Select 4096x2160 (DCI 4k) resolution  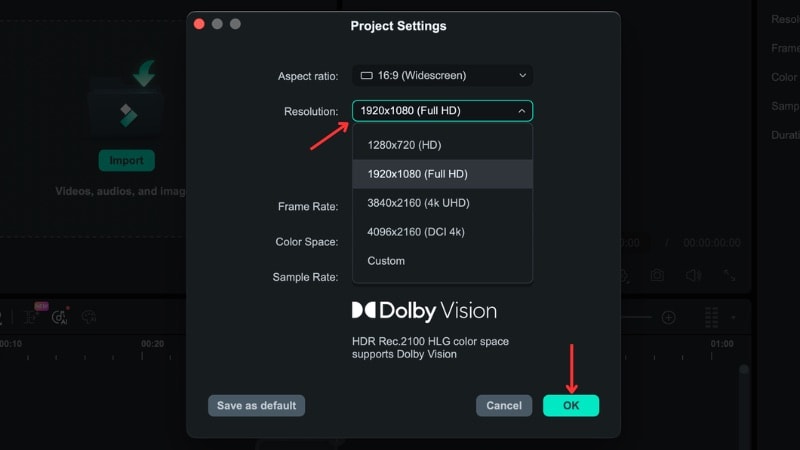pyautogui.click(x=416, y=232)
